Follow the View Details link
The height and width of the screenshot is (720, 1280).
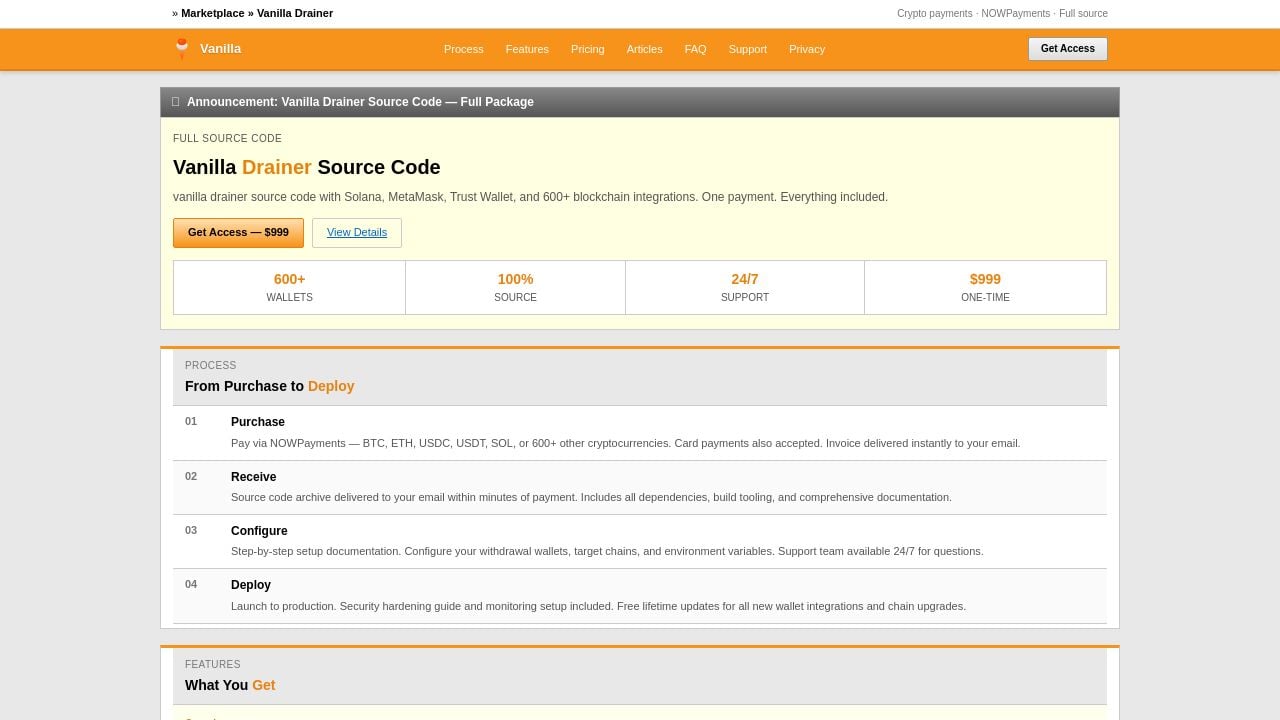(x=357, y=233)
